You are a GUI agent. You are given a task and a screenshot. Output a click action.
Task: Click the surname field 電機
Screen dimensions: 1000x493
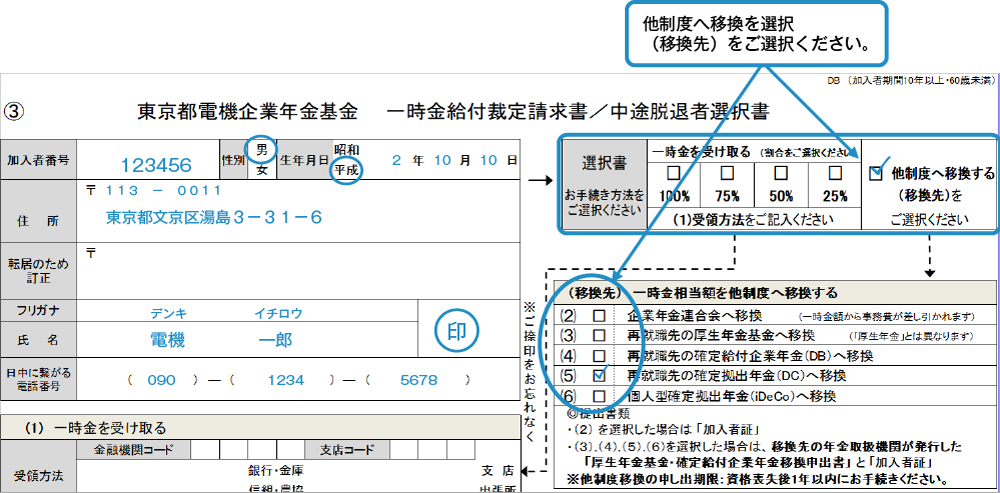point(168,339)
